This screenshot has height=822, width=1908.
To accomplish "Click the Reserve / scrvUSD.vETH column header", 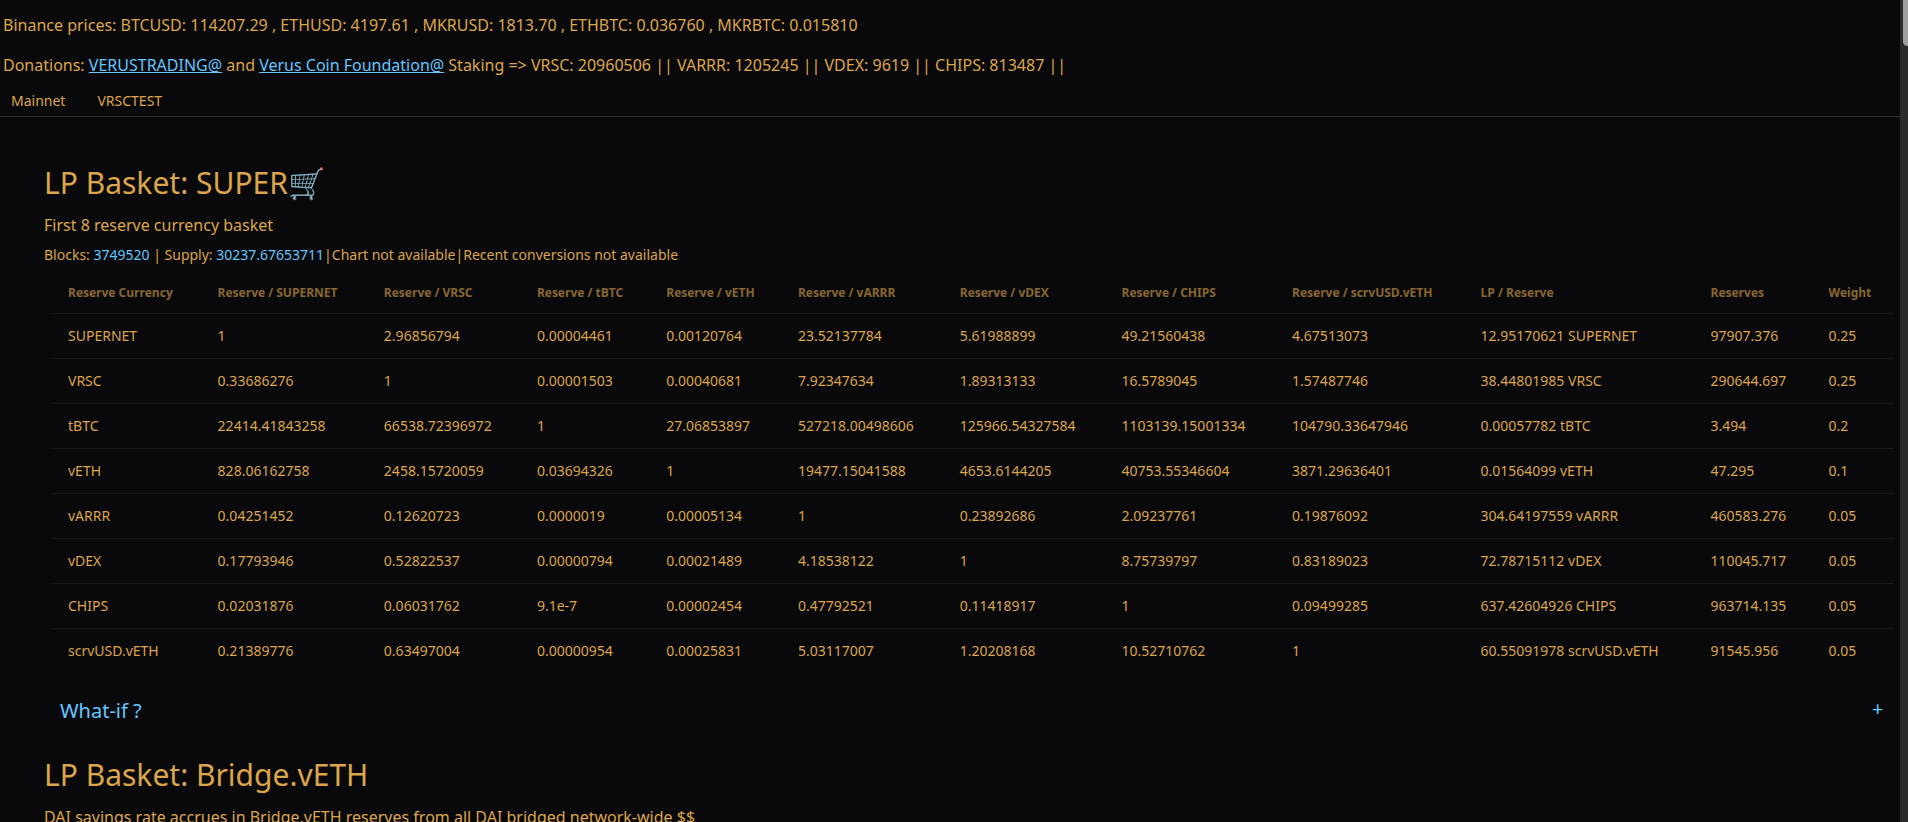I will click(1361, 293).
